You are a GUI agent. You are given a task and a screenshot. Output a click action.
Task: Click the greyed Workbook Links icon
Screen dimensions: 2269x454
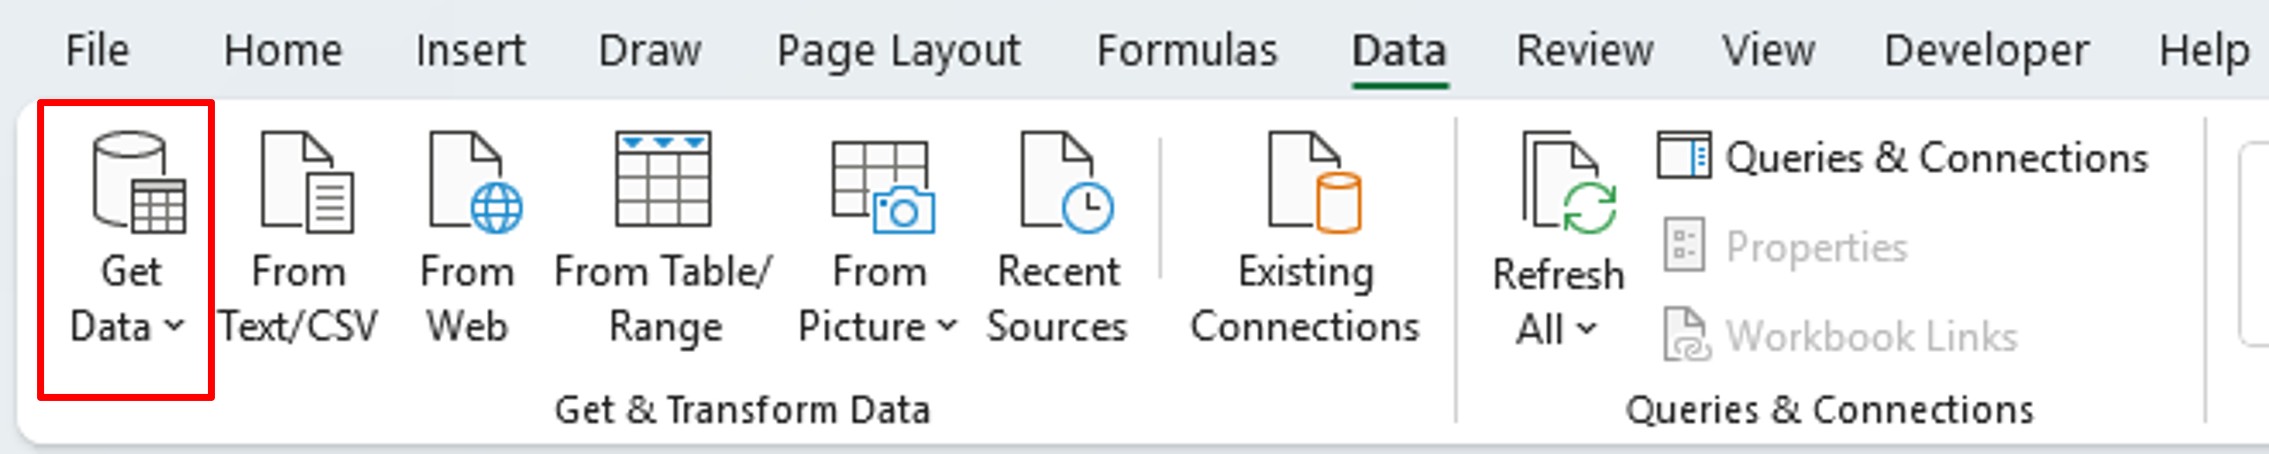pos(1686,335)
